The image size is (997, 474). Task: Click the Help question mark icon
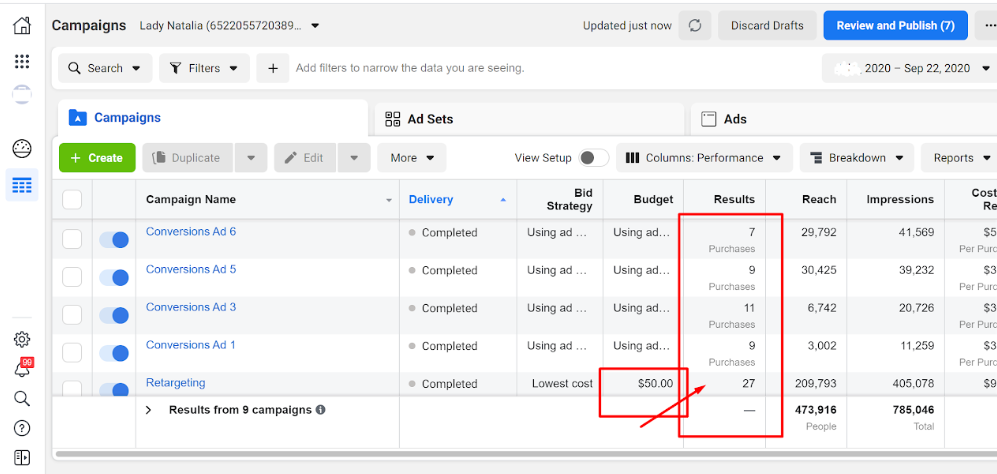21,428
